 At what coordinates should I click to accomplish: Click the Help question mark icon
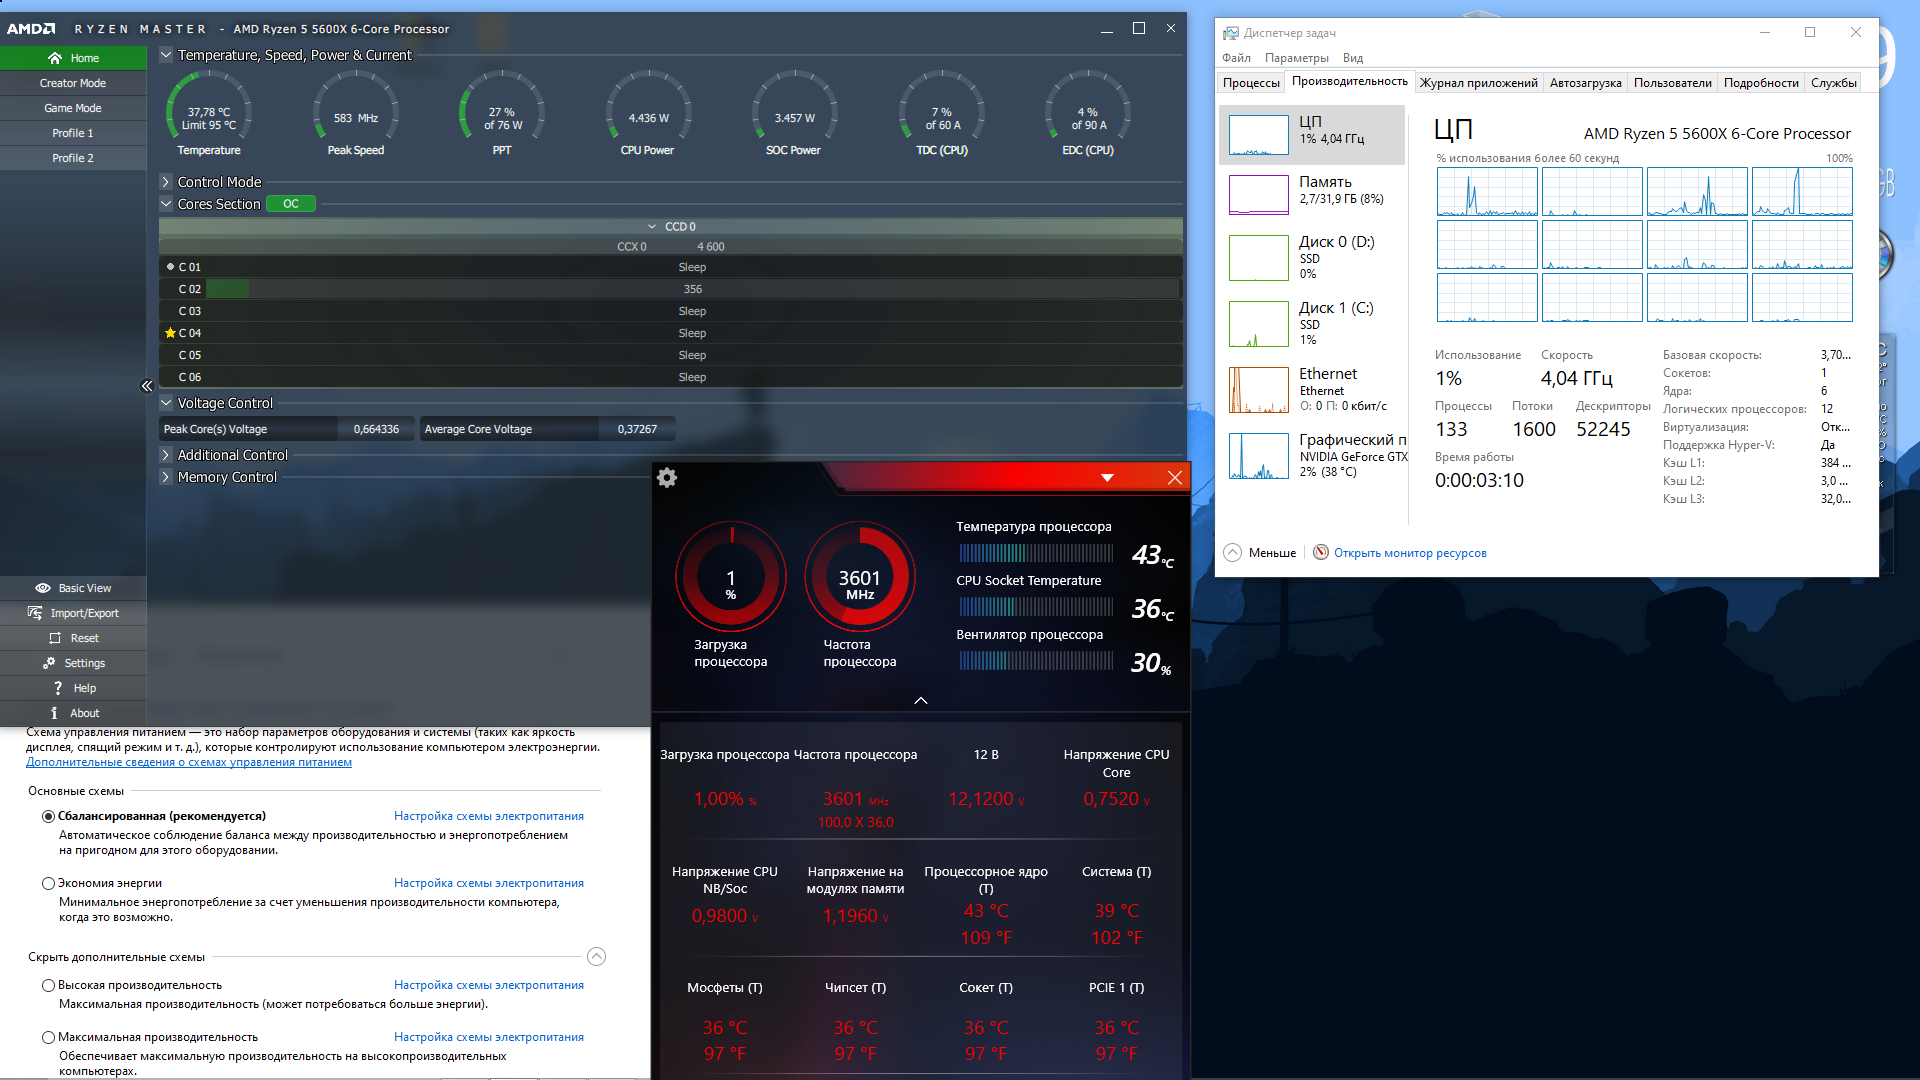(x=57, y=688)
